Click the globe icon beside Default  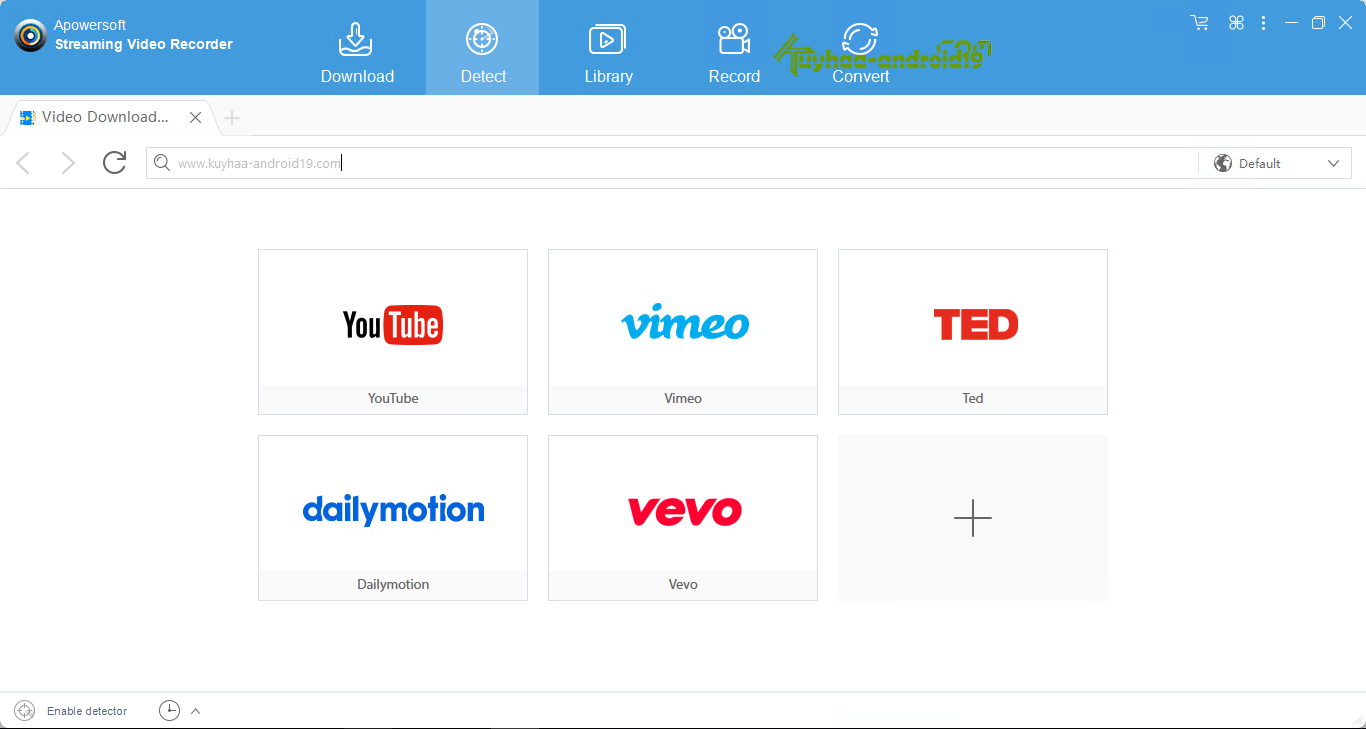click(x=1222, y=163)
